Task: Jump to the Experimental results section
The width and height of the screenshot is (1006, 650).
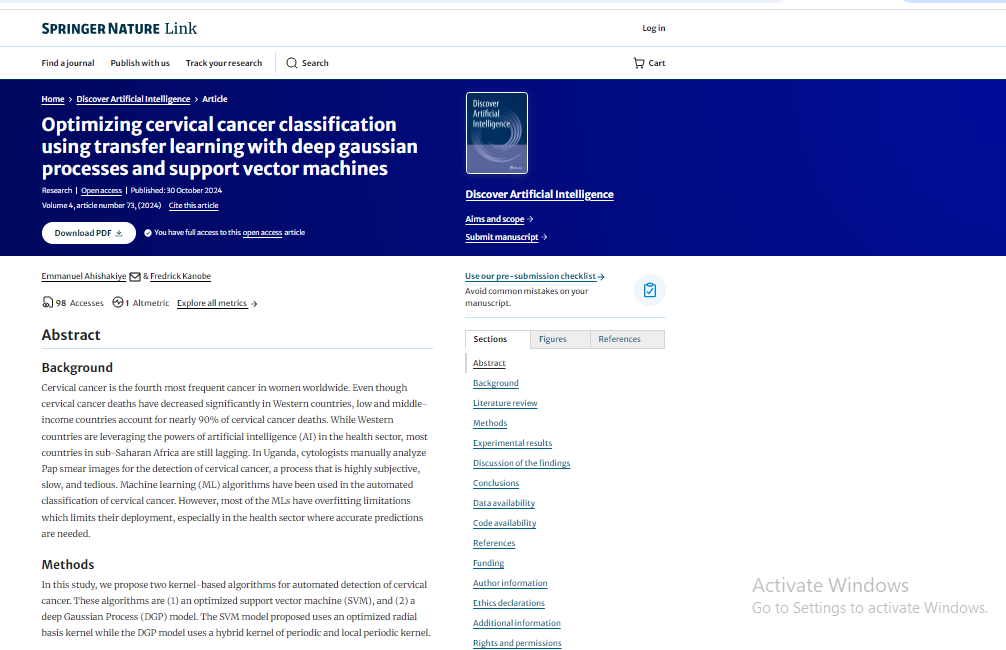Action: click(x=512, y=443)
